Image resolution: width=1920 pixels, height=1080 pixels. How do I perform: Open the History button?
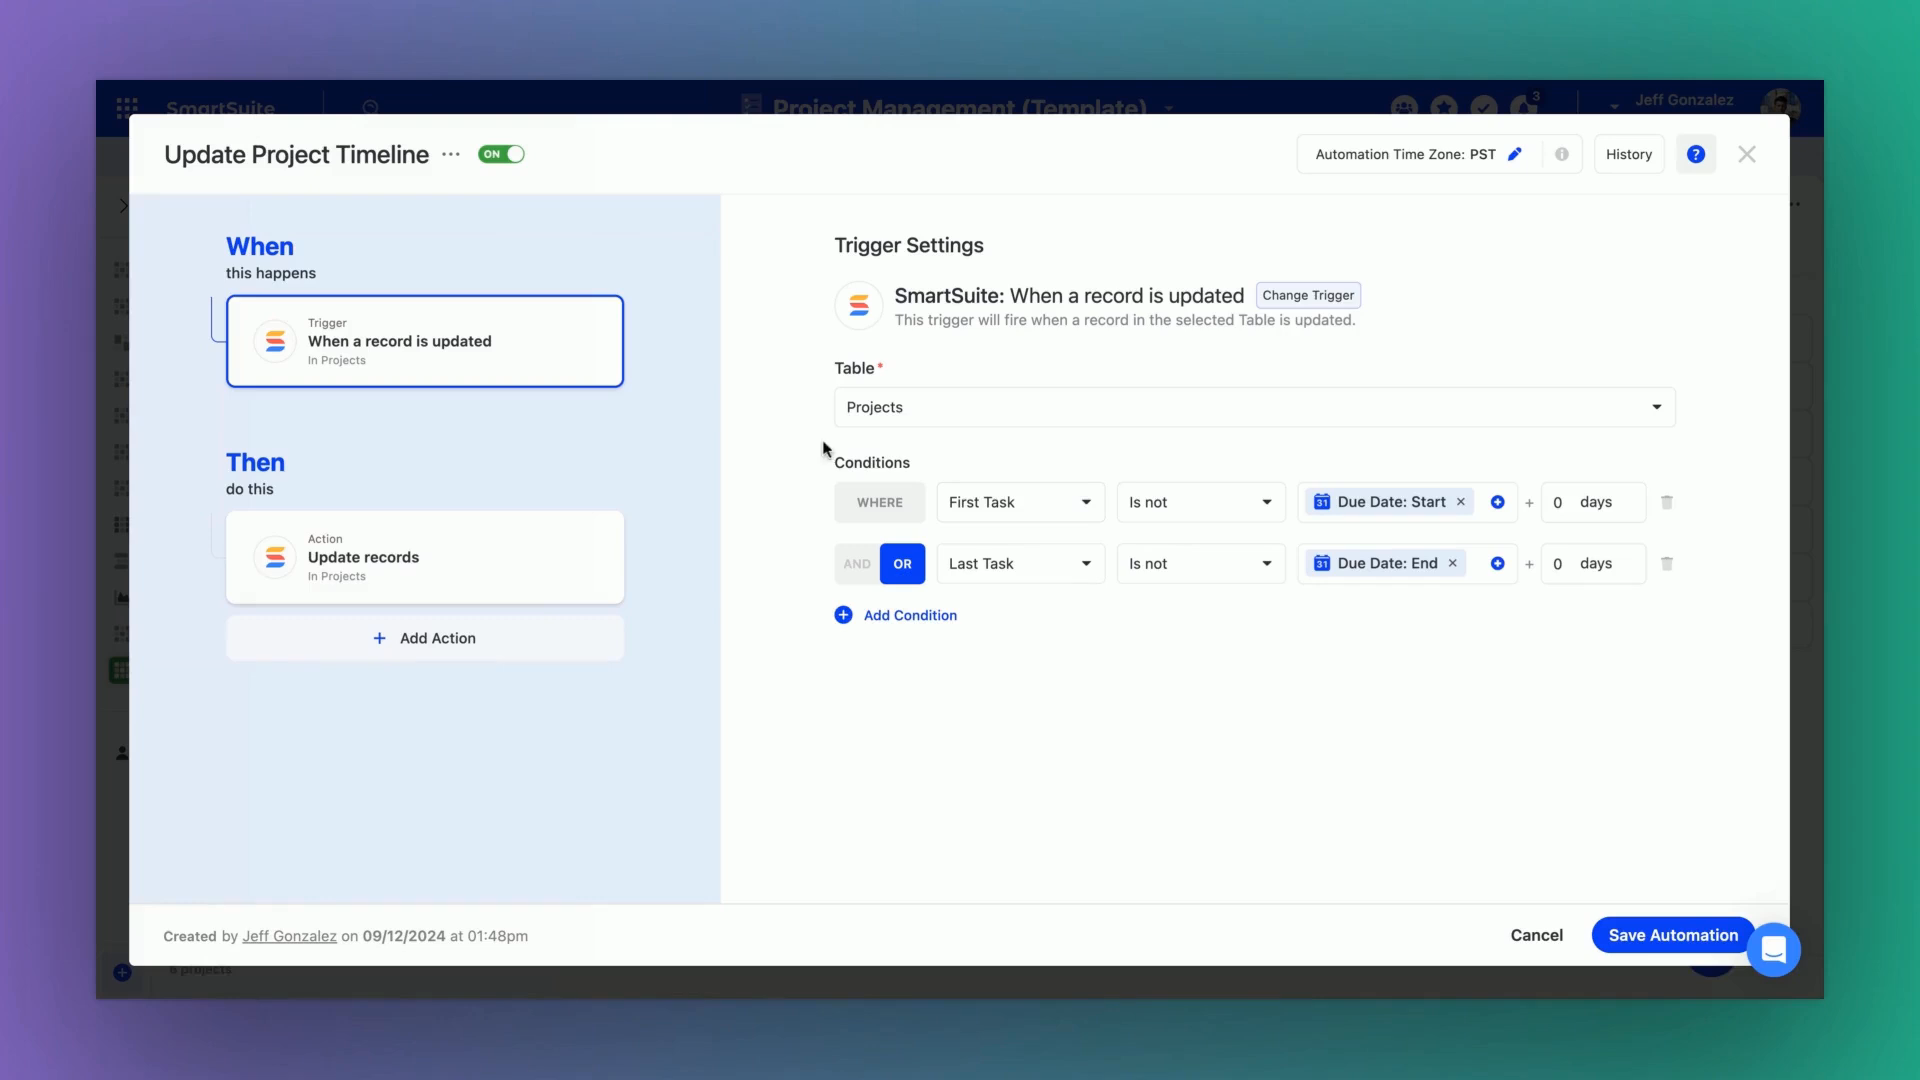(1629, 154)
